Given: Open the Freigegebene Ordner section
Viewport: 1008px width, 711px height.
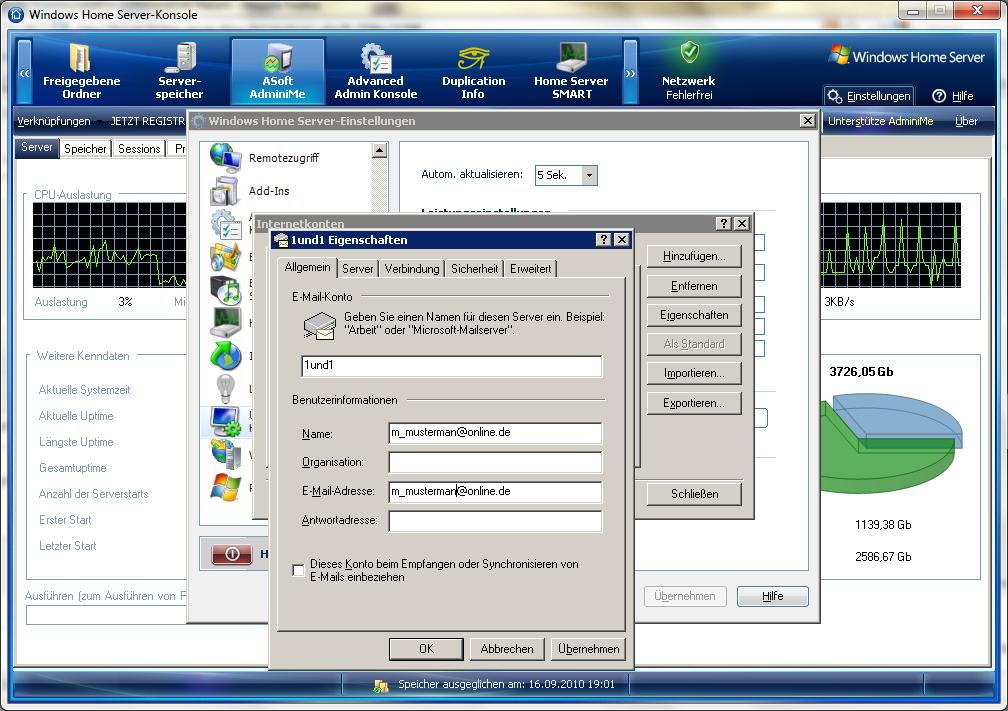Looking at the screenshot, I should [x=82, y=71].
